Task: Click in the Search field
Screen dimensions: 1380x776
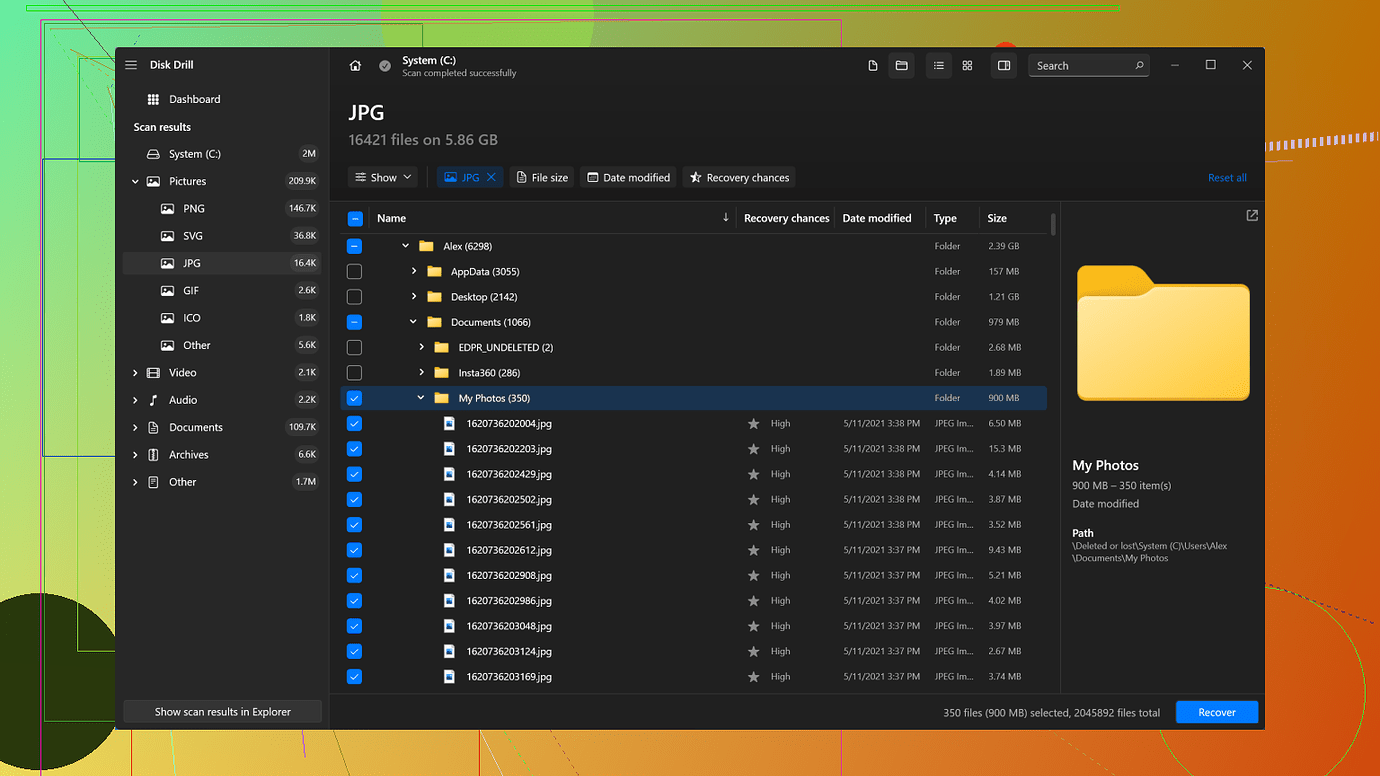Action: (1080, 66)
